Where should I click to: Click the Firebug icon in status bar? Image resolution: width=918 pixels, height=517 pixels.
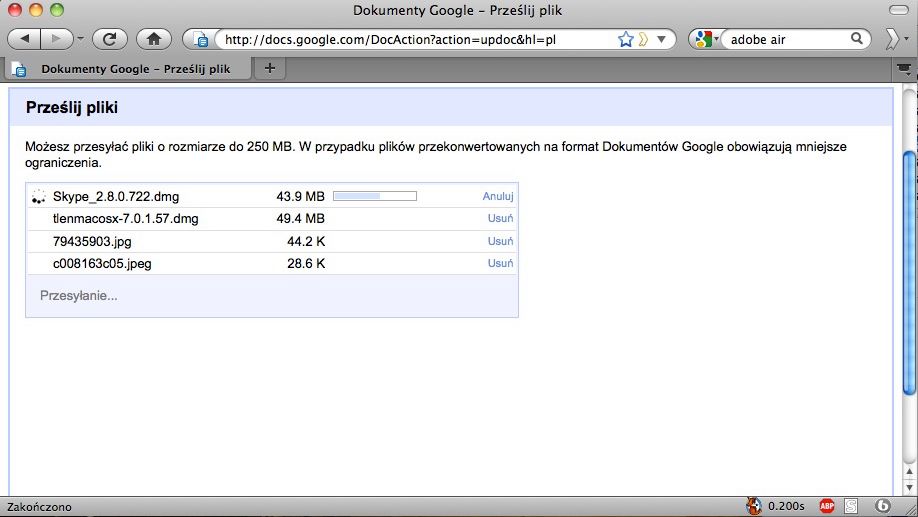[753, 506]
